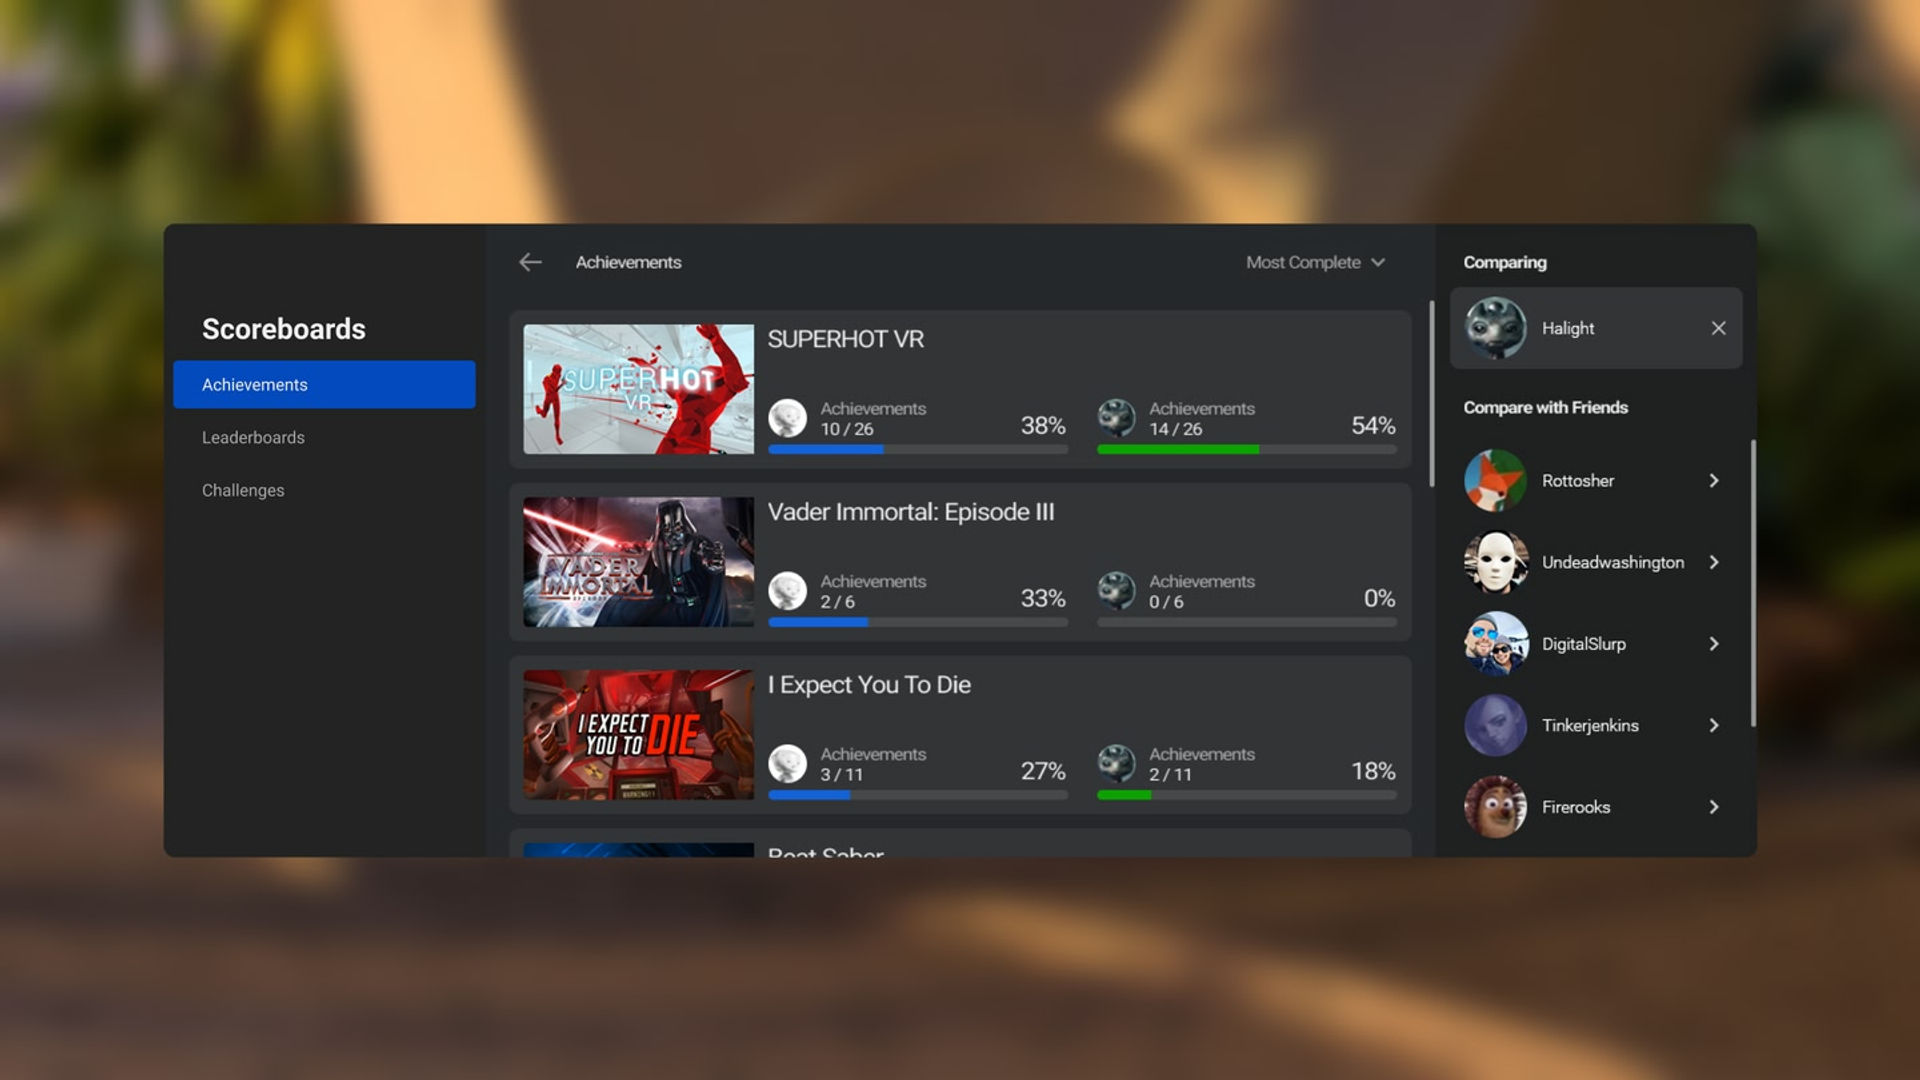
Task: Click your avatar in I Expect You To Die row
Action: [788, 764]
